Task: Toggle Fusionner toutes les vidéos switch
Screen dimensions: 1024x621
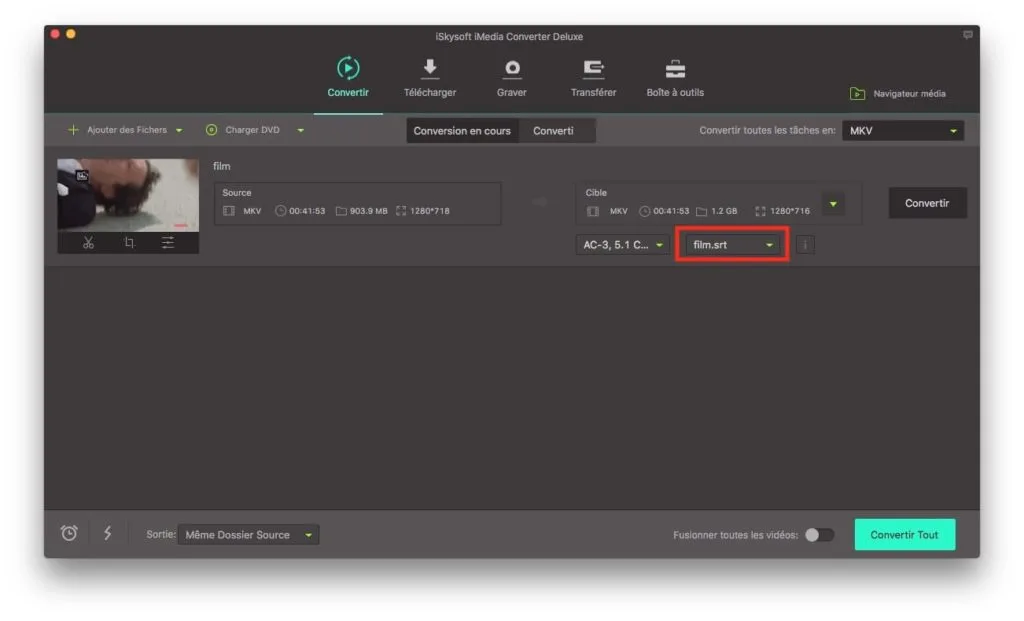Action: pos(819,535)
